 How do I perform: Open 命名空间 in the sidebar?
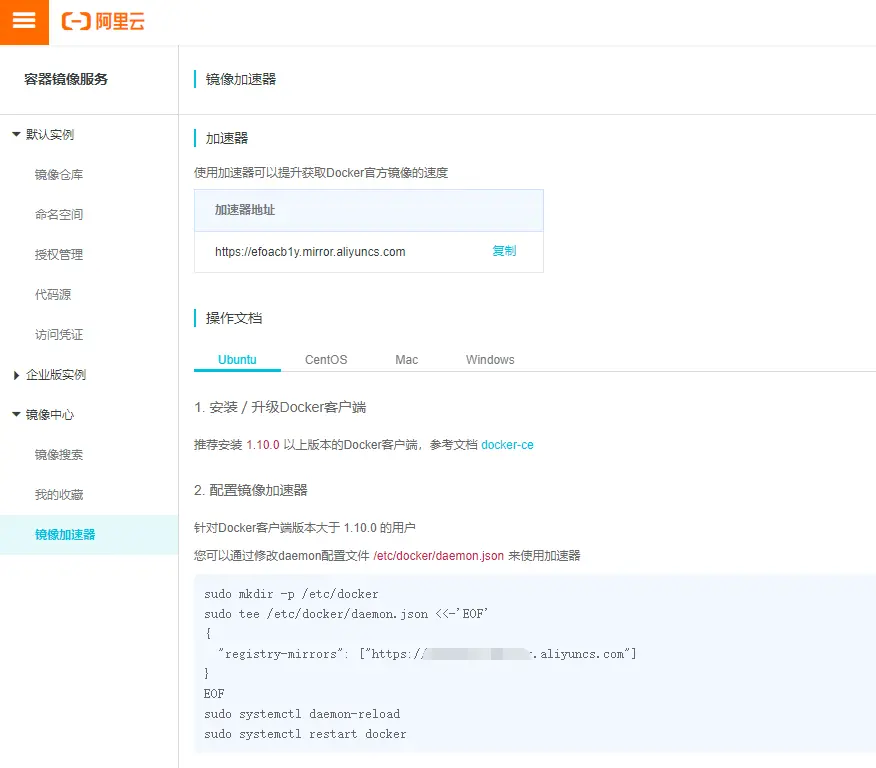click(x=59, y=214)
